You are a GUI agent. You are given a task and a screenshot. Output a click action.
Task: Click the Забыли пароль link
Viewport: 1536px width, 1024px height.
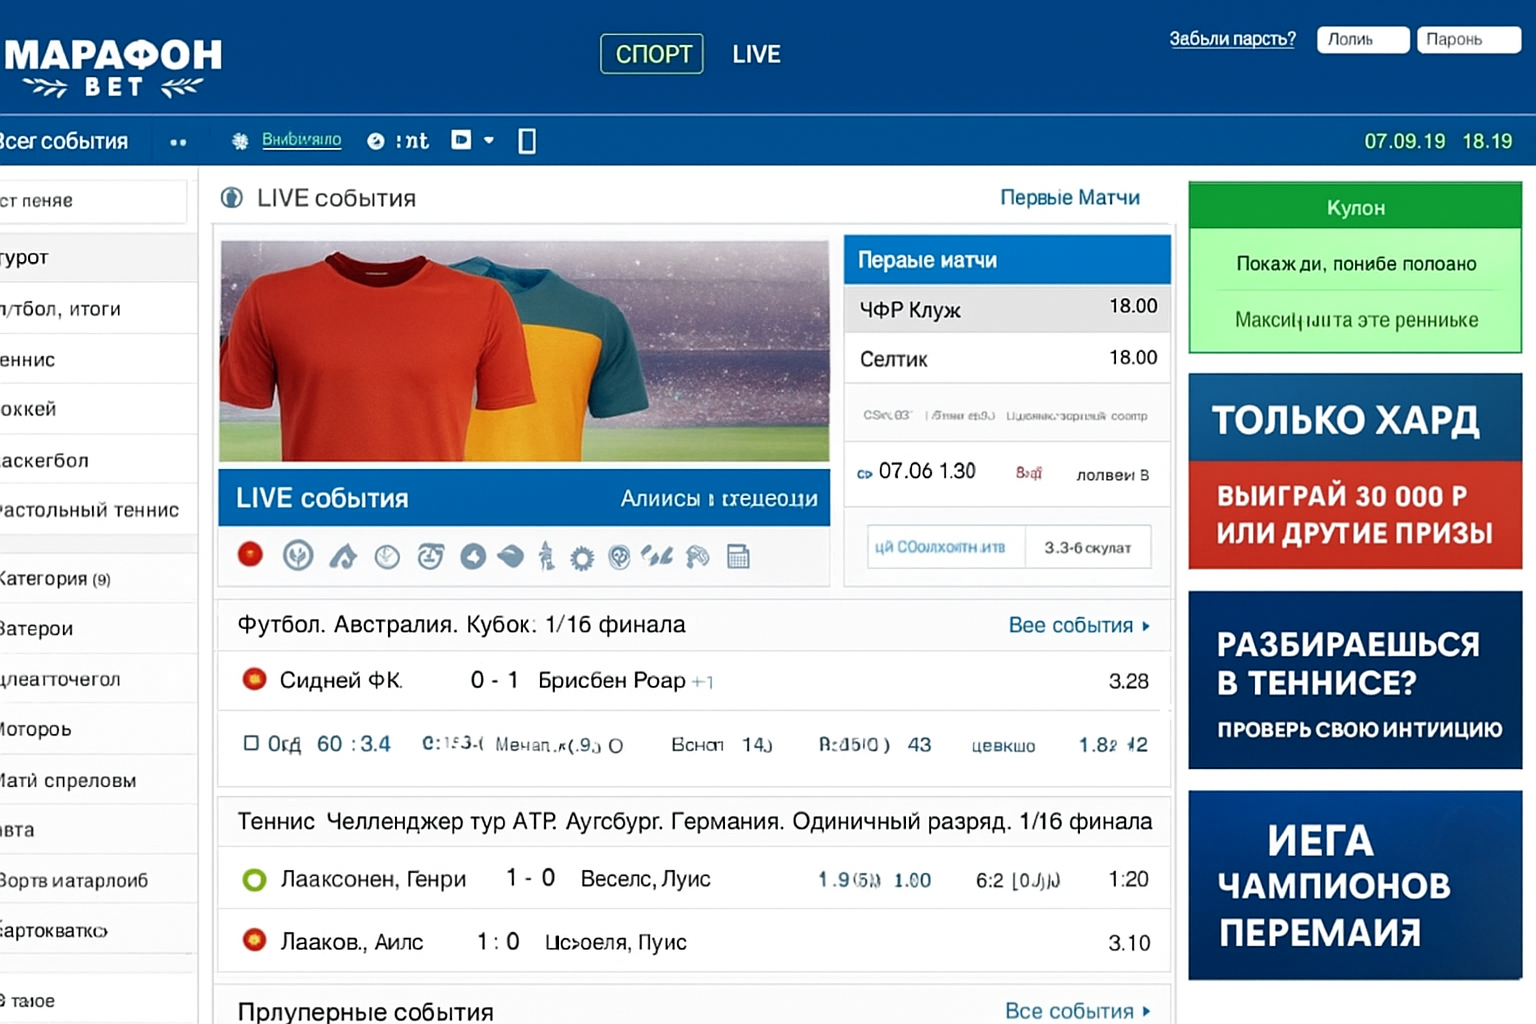click(x=1232, y=38)
